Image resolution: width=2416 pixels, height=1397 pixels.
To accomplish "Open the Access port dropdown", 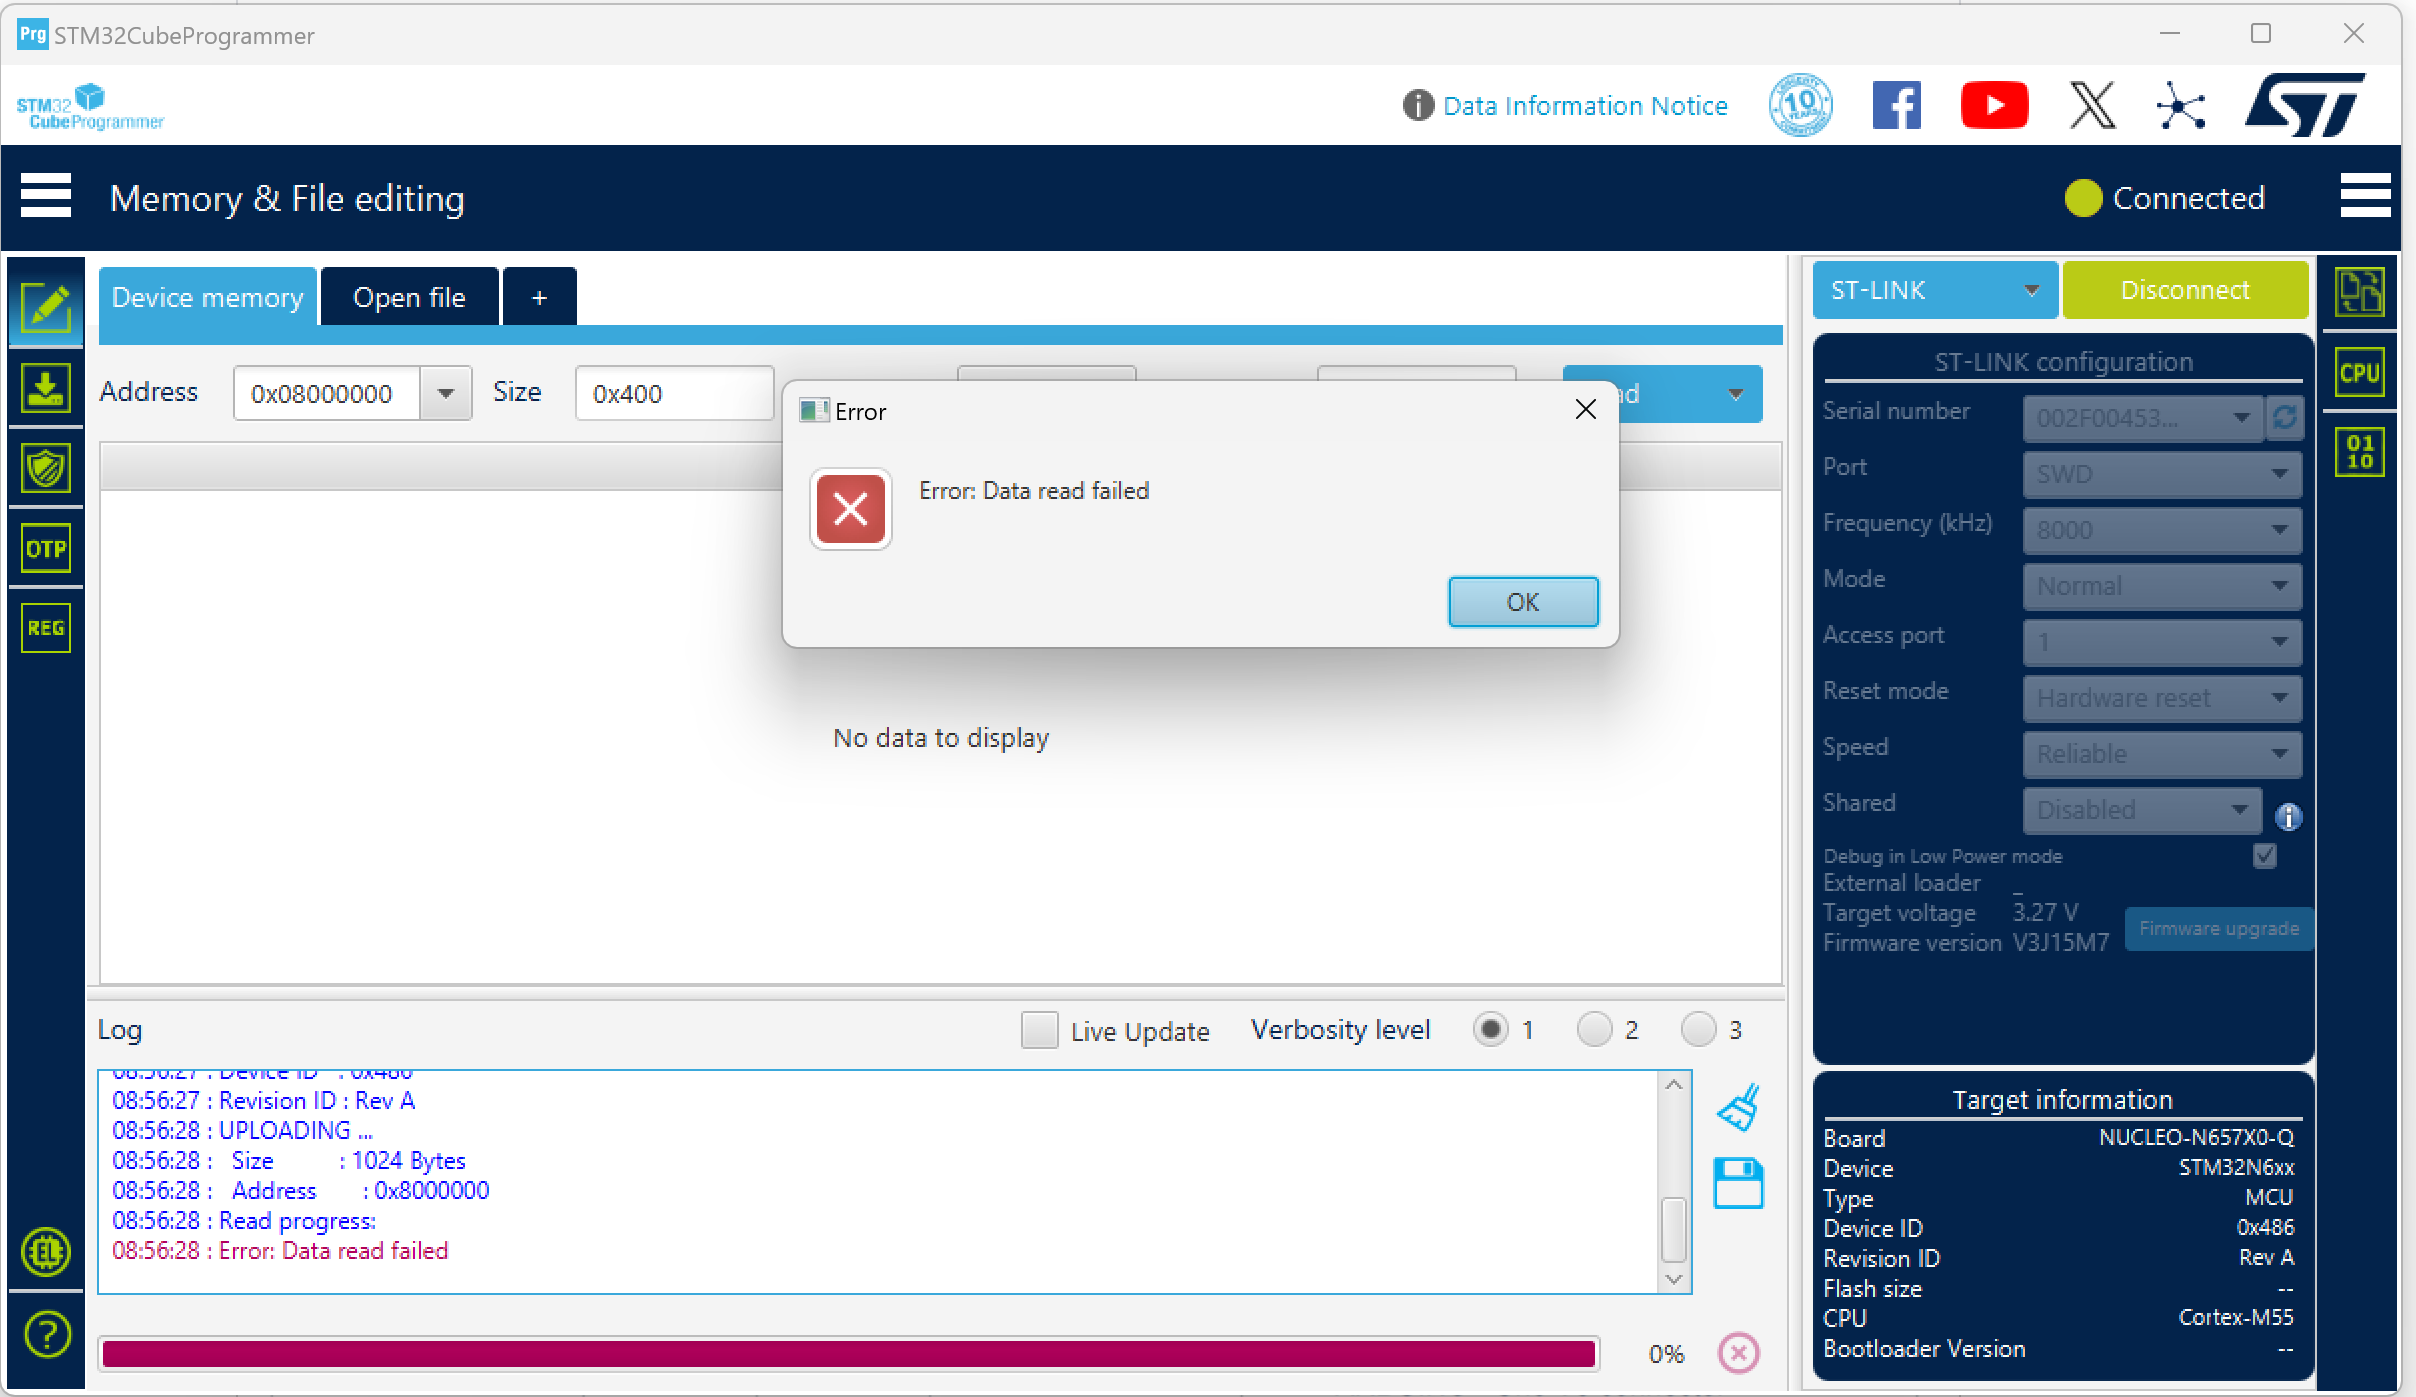I will [2162, 642].
